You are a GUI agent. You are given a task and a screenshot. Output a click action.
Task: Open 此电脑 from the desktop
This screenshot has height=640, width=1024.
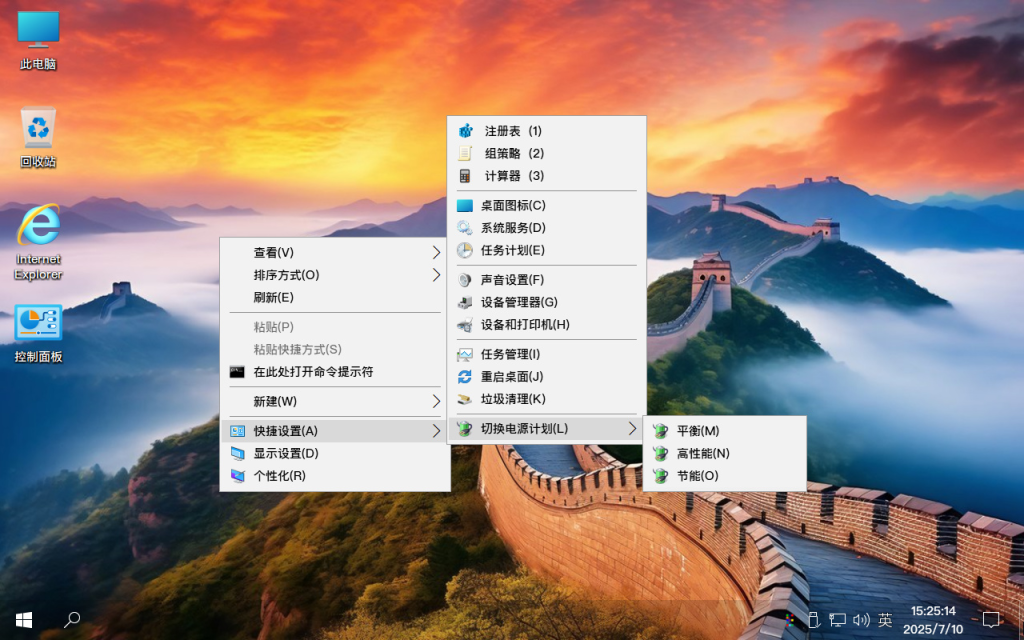tap(37, 38)
